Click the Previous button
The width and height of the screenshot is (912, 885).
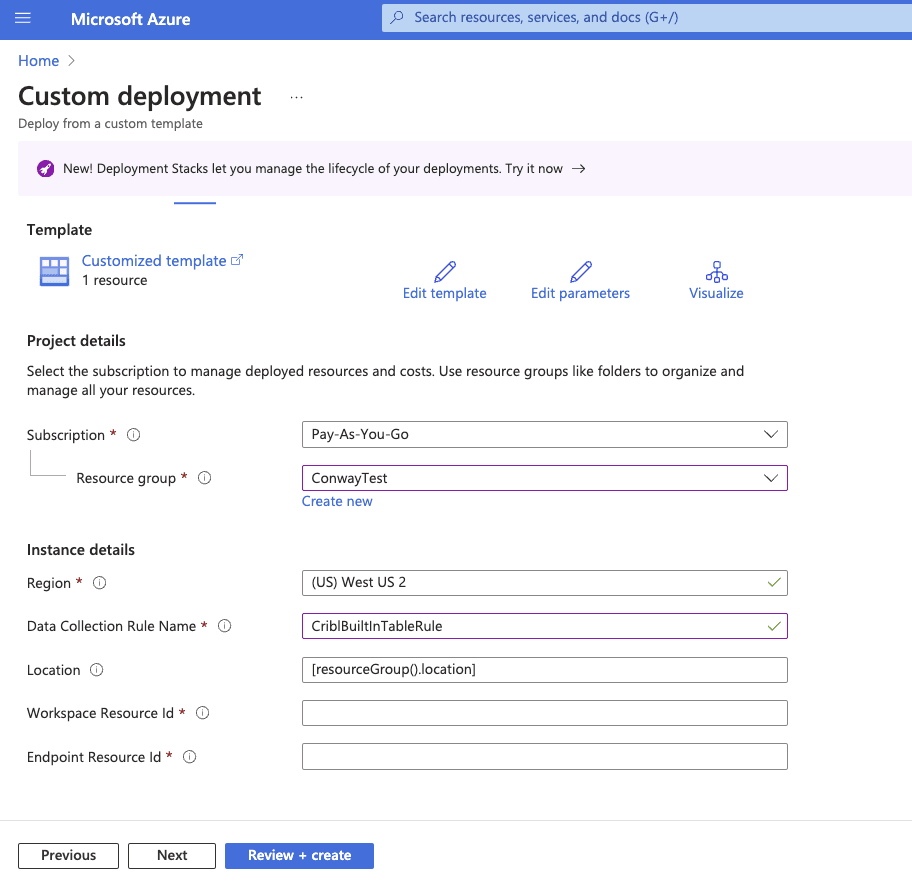tap(68, 856)
